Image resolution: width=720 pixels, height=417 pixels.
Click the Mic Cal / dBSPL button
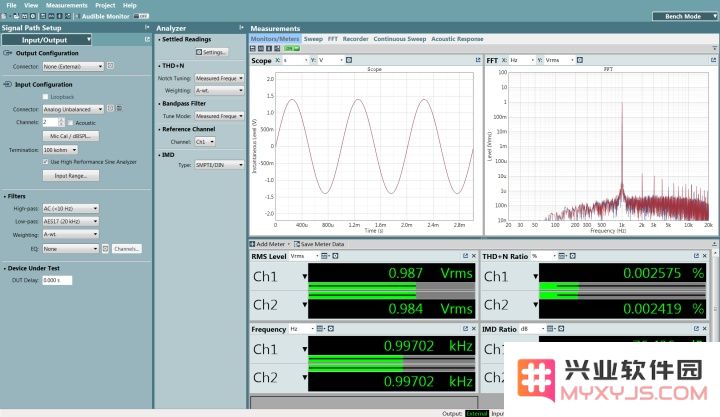point(71,136)
